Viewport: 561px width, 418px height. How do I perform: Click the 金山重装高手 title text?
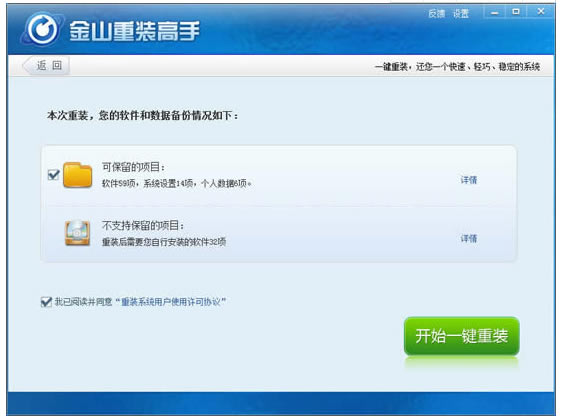(134, 31)
